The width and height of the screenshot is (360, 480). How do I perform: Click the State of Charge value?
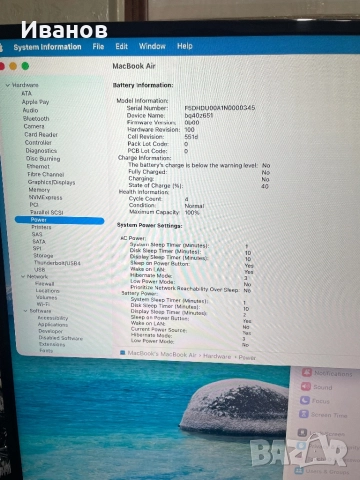[265, 186]
